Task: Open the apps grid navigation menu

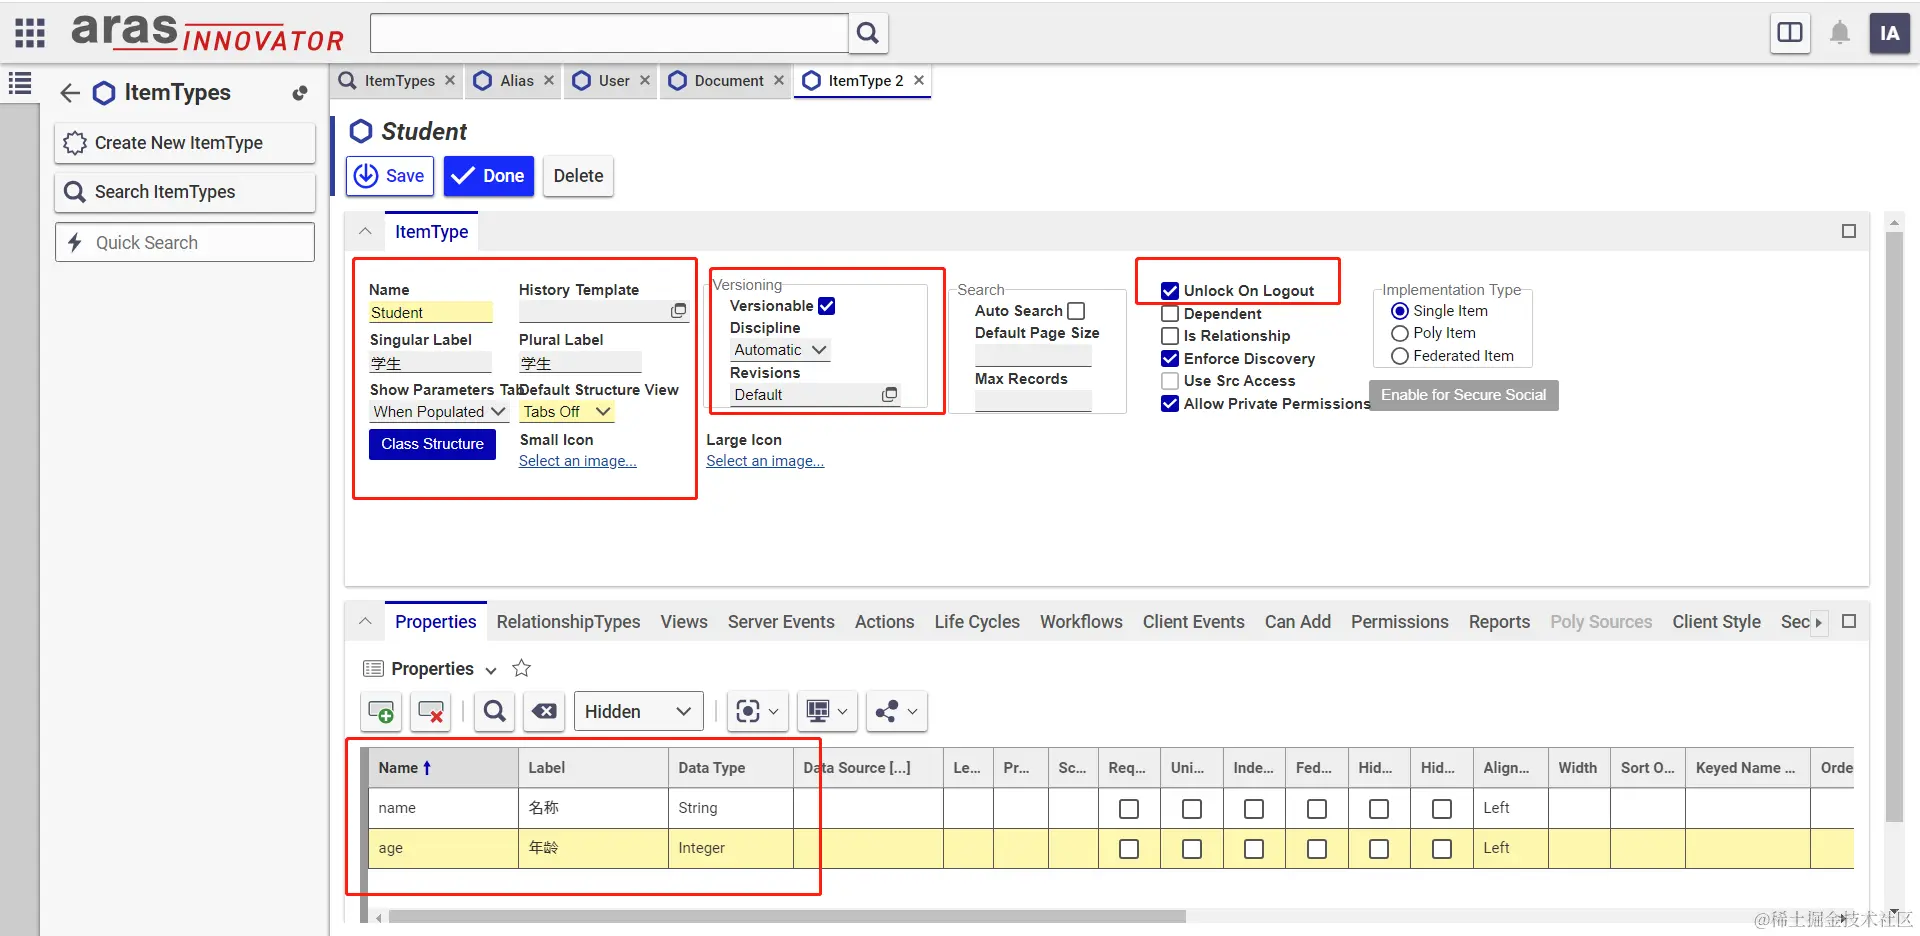Action: [30, 33]
